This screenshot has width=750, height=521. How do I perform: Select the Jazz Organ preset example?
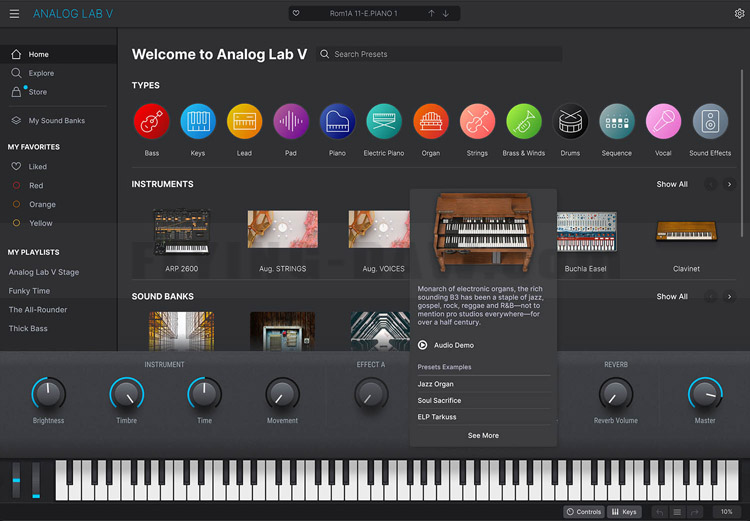point(484,384)
